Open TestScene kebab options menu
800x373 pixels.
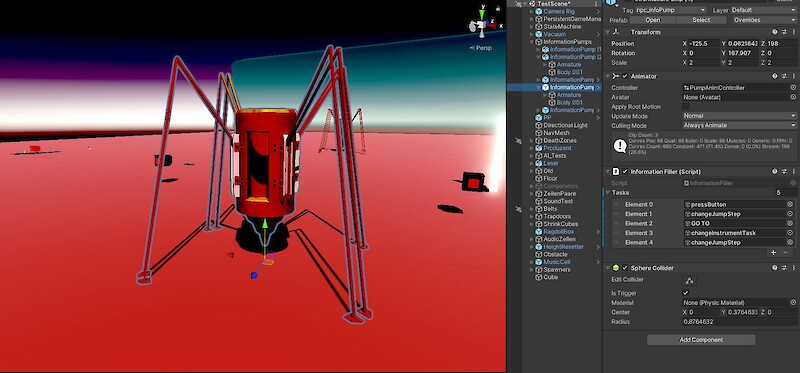596,4
